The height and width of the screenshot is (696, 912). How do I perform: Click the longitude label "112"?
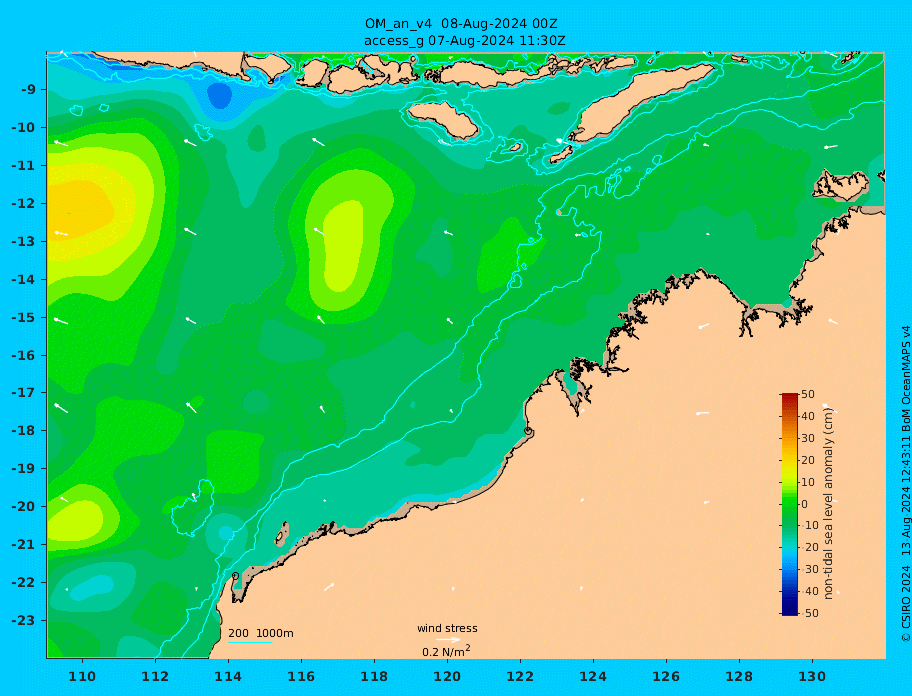(x=155, y=677)
